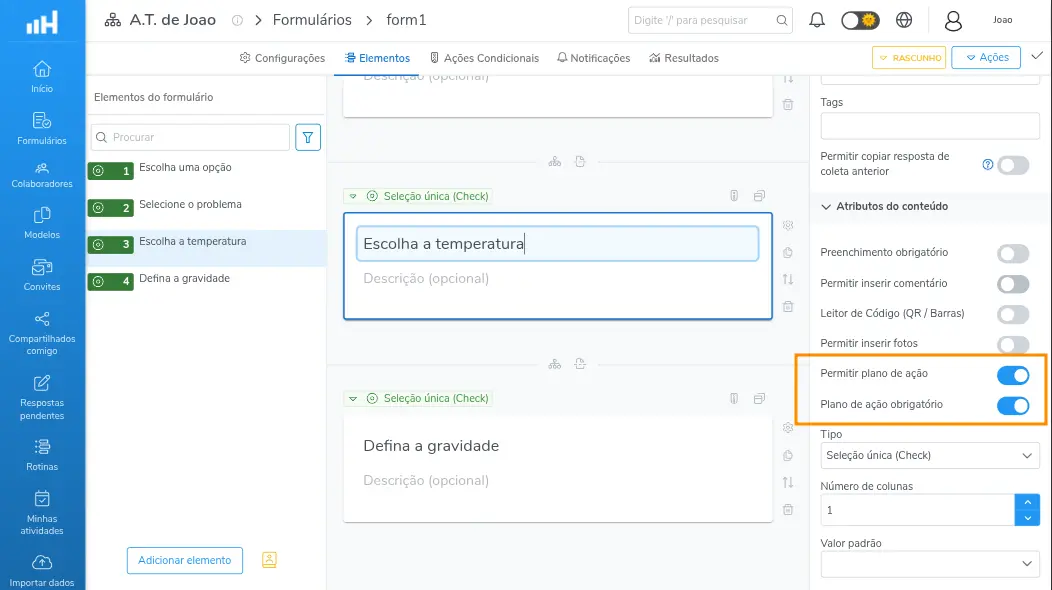Click the reorder arrows of Escolha a temperatura card
Screen dimensions: 1052x590
[788, 279]
